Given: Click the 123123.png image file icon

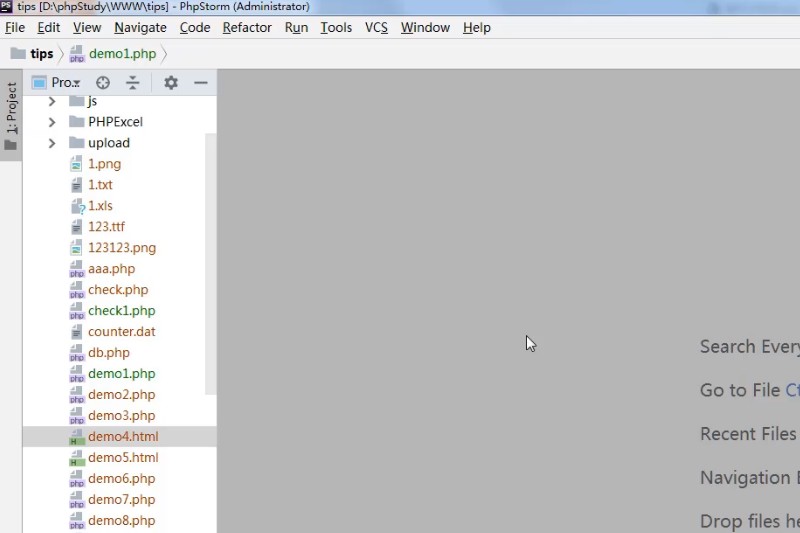Looking at the screenshot, I should click(x=76, y=247).
